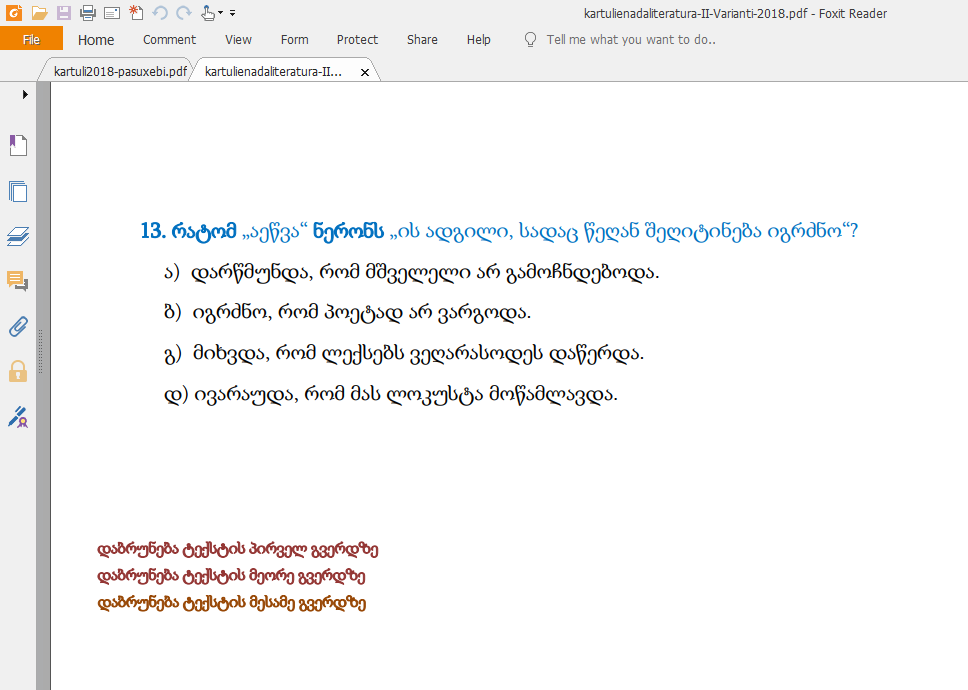Screen dimensions: 968x690
Task: Click the quick print icon
Action: (x=112, y=13)
